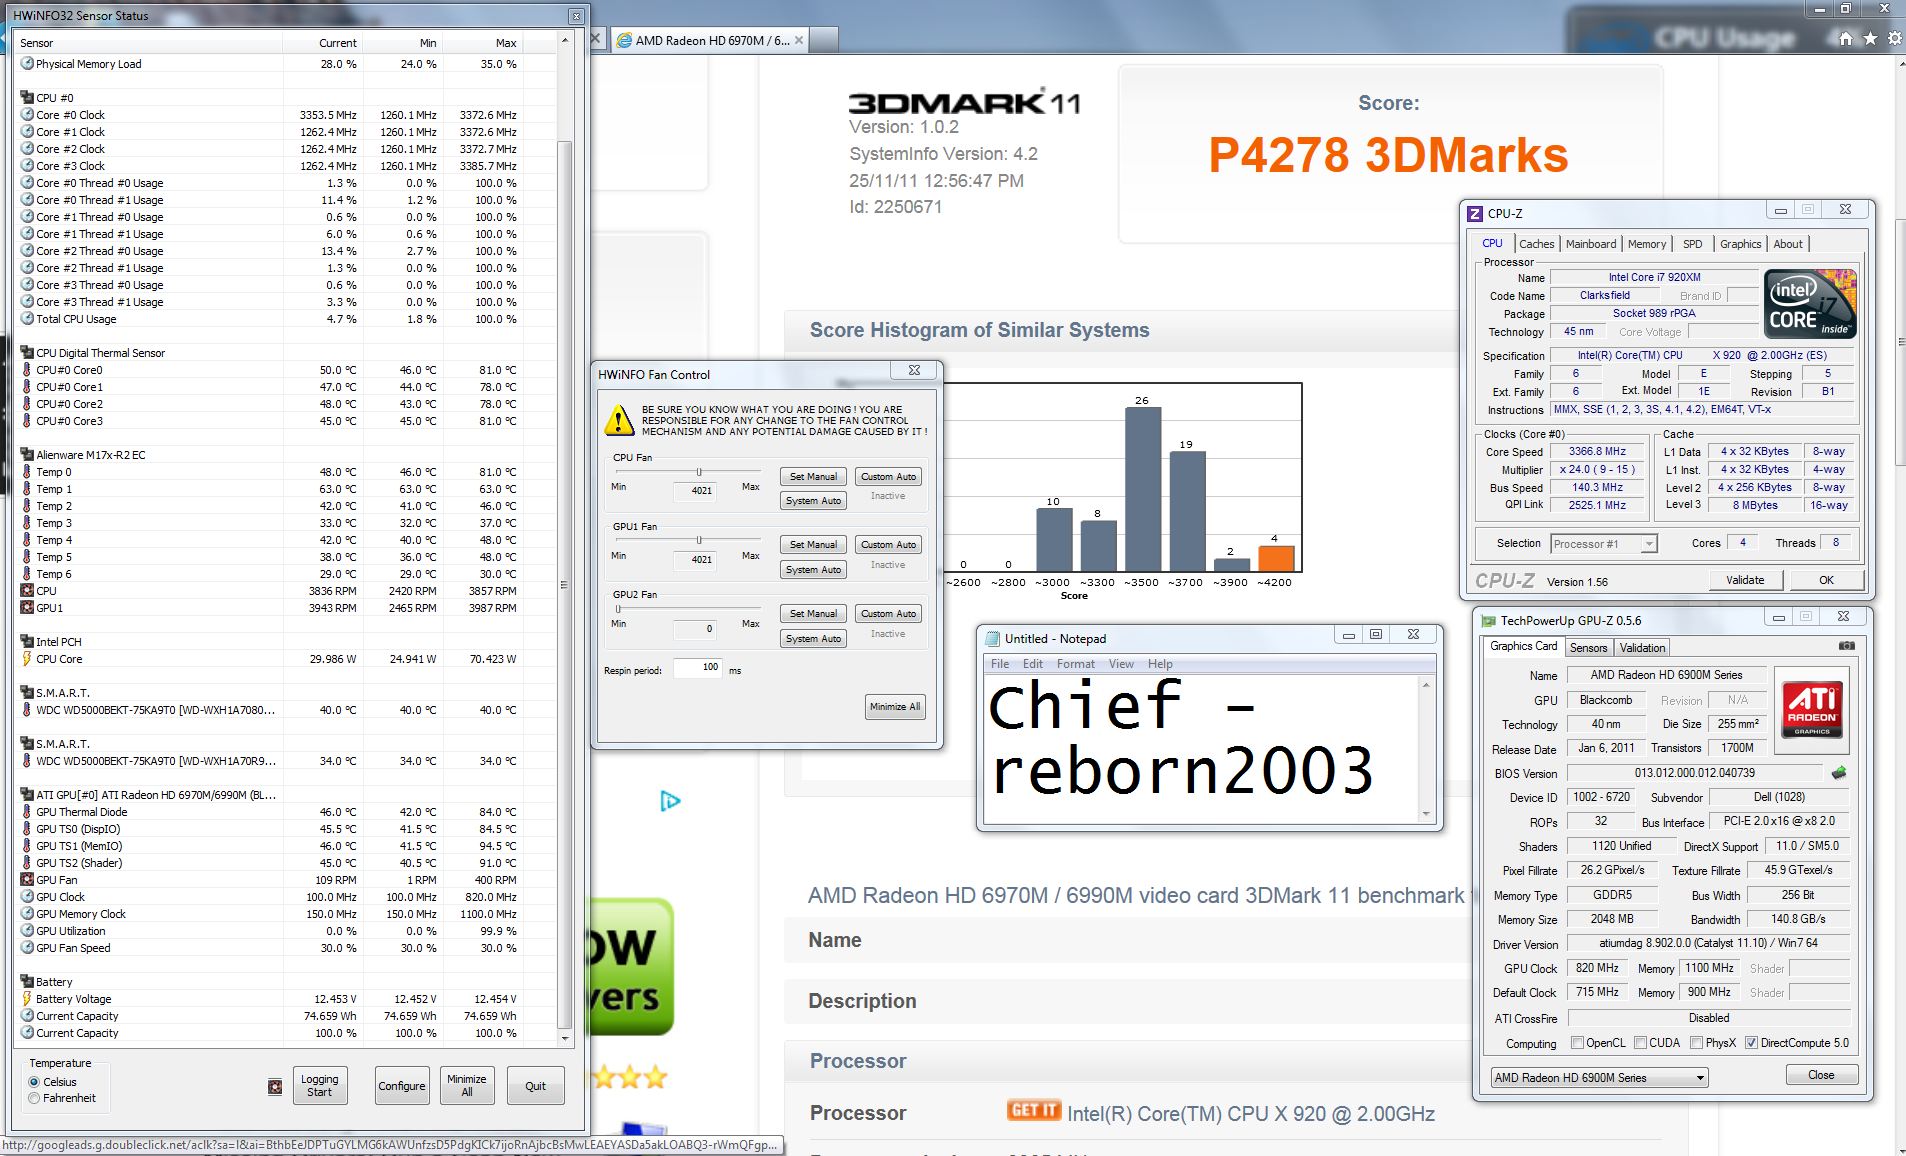Click the ATI Radeon logo in GPU-Z

tap(1811, 710)
